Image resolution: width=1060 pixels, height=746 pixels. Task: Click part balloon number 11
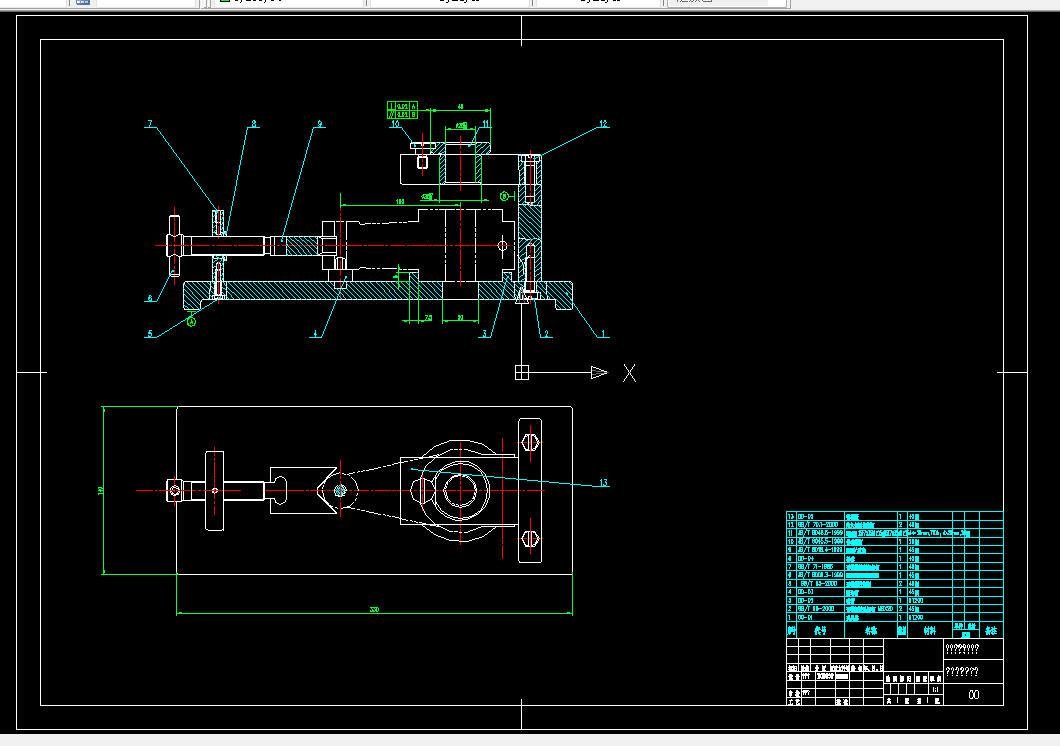click(485, 124)
